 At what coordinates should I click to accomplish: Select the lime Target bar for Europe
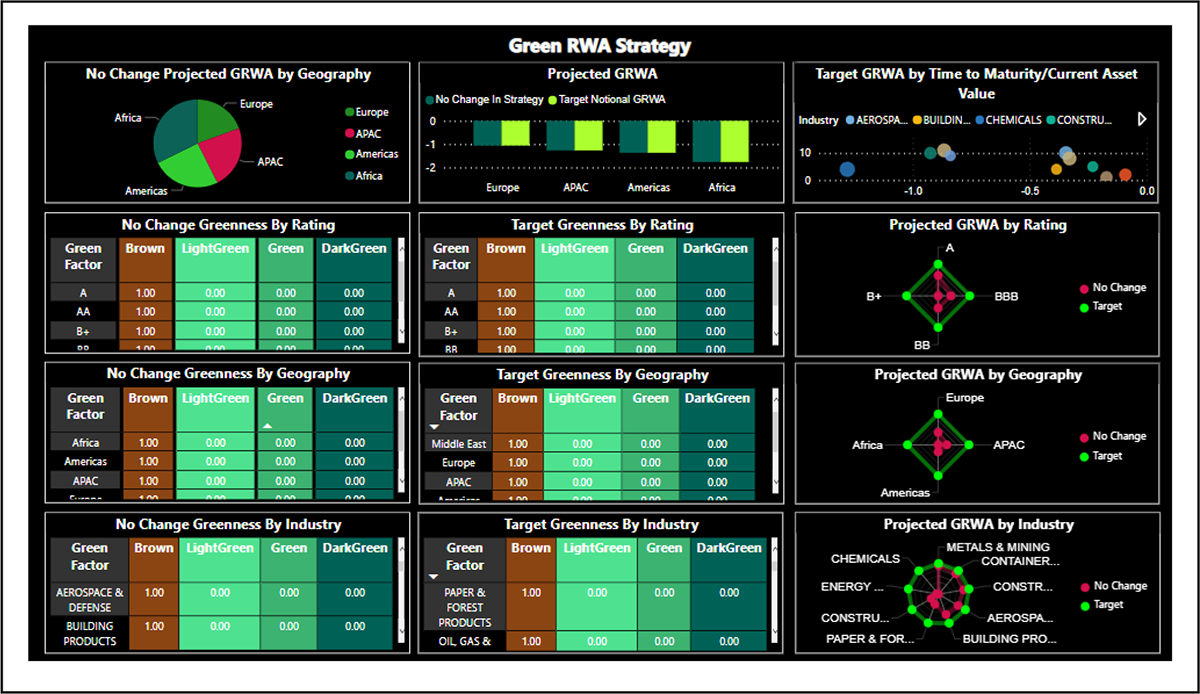516,134
